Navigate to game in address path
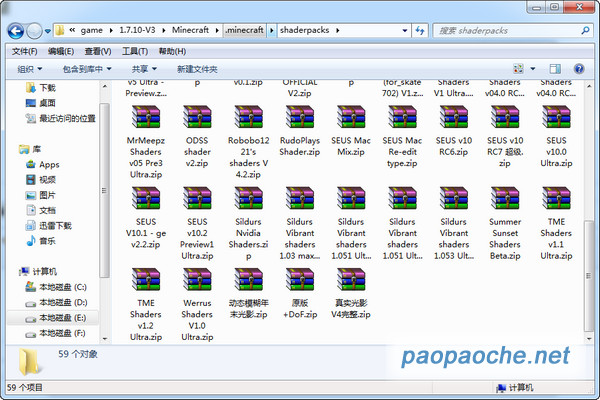Screen dimensions: 600x400 click(x=91, y=30)
